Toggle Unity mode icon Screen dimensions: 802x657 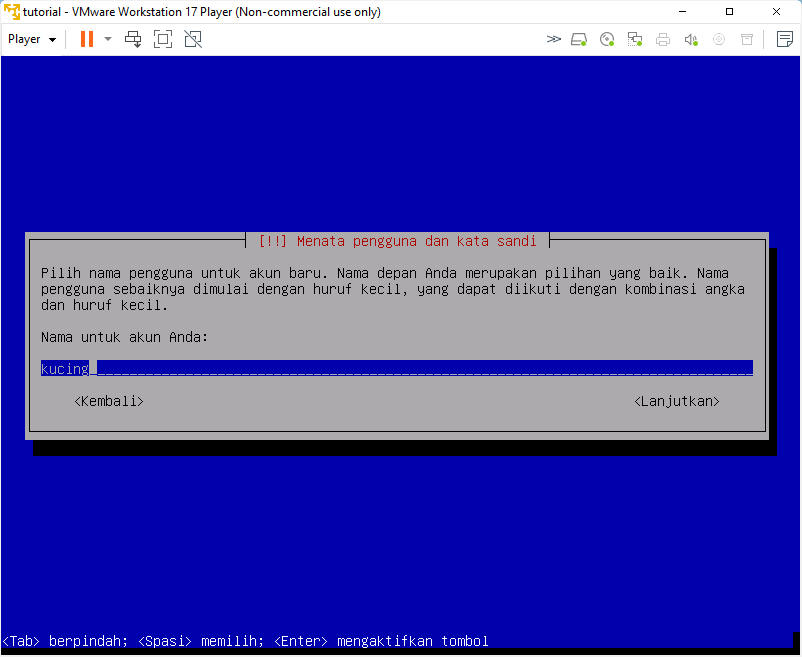[x=193, y=39]
